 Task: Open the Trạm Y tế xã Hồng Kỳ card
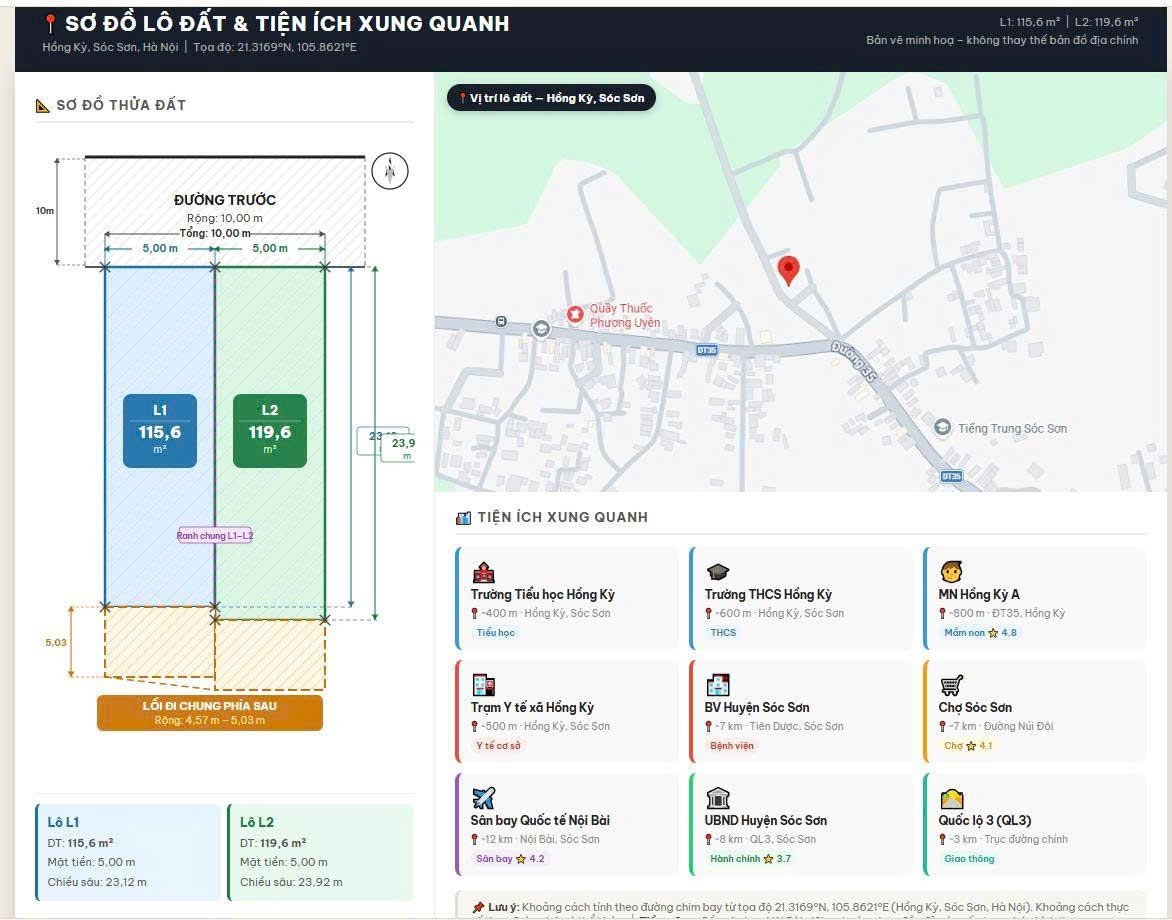[x=566, y=711]
